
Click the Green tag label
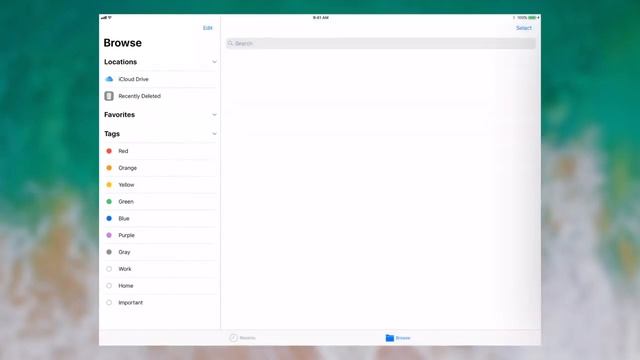click(126, 201)
